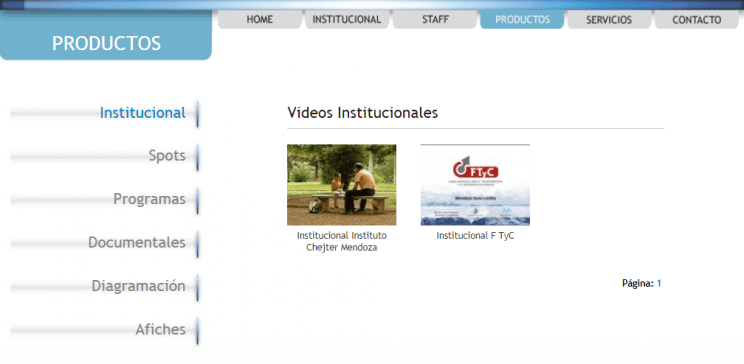Choose the Programas sidebar item

pos(149,199)
